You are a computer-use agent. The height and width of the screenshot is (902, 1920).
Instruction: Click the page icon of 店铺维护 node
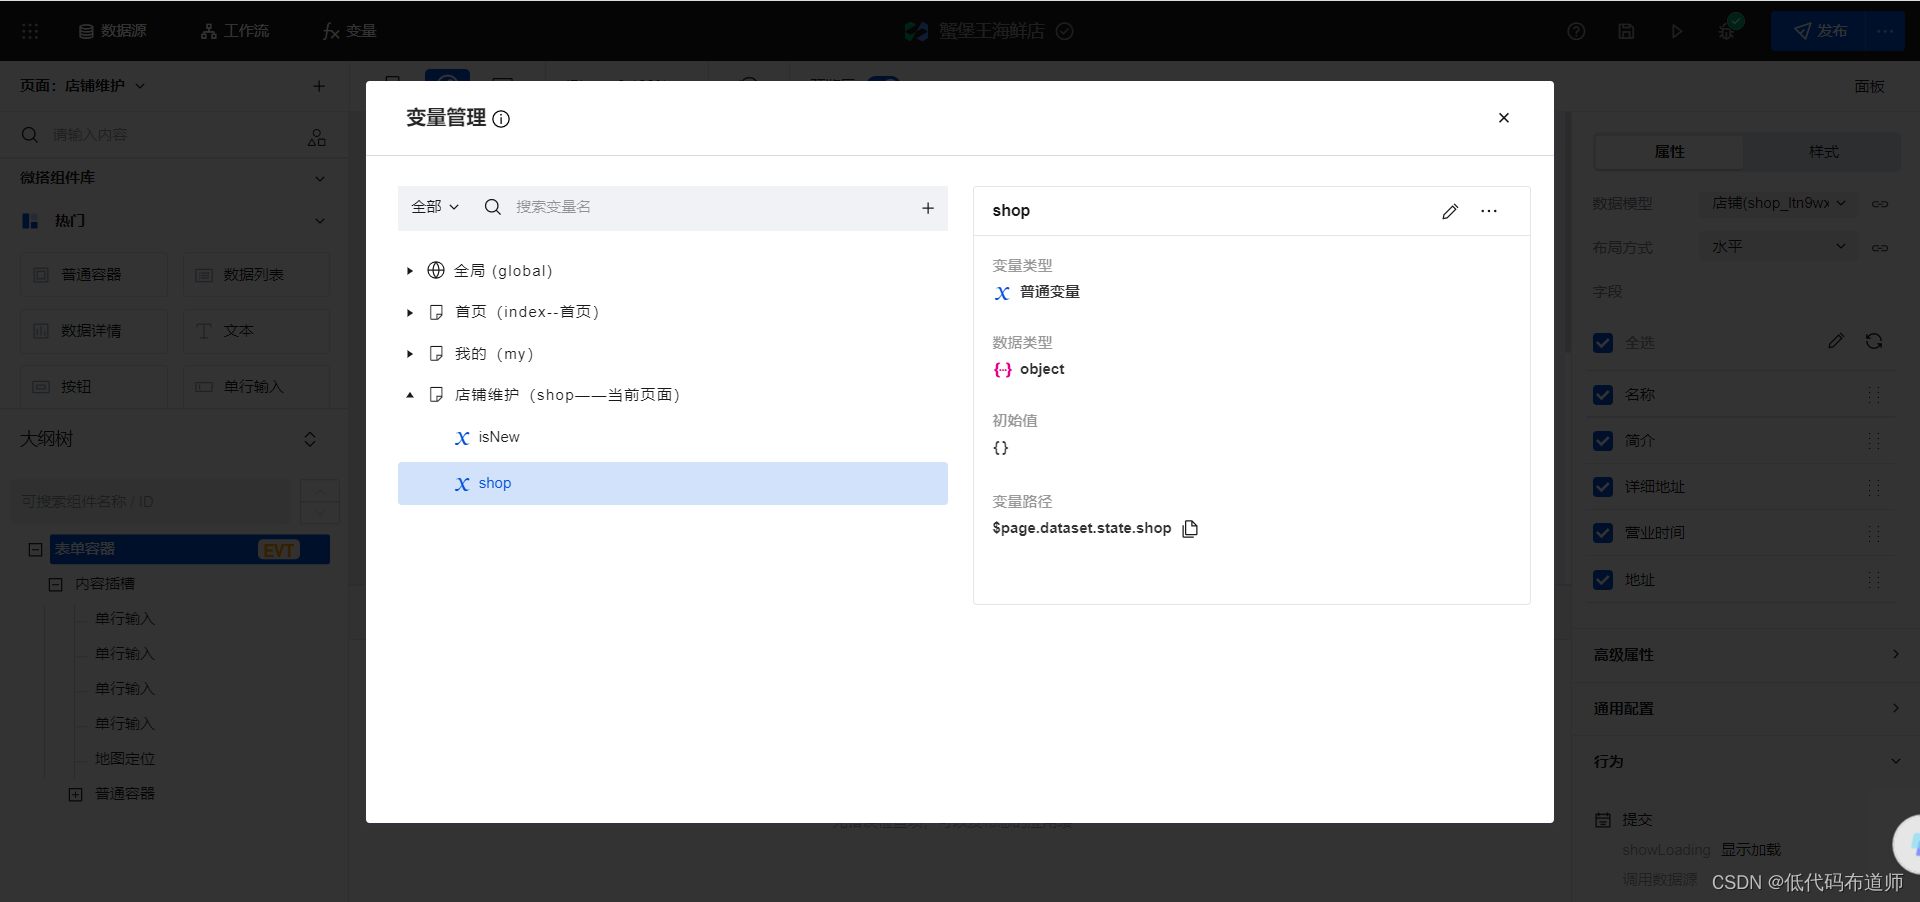[436, 395]
